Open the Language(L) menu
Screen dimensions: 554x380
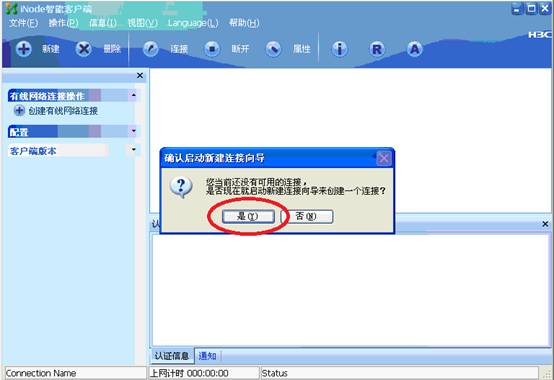[193, 23]
